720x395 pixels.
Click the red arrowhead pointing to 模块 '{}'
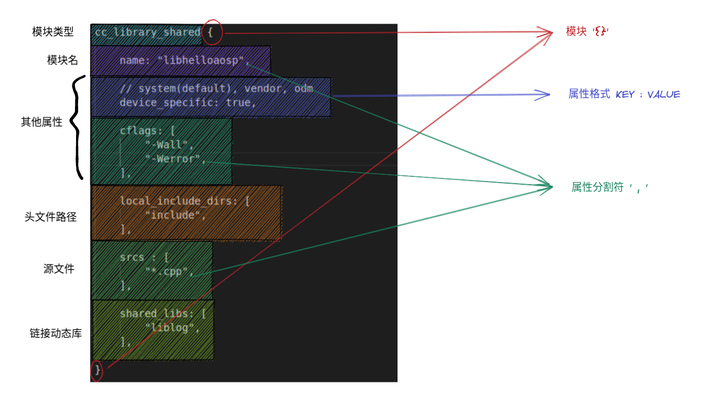point(546,33)
